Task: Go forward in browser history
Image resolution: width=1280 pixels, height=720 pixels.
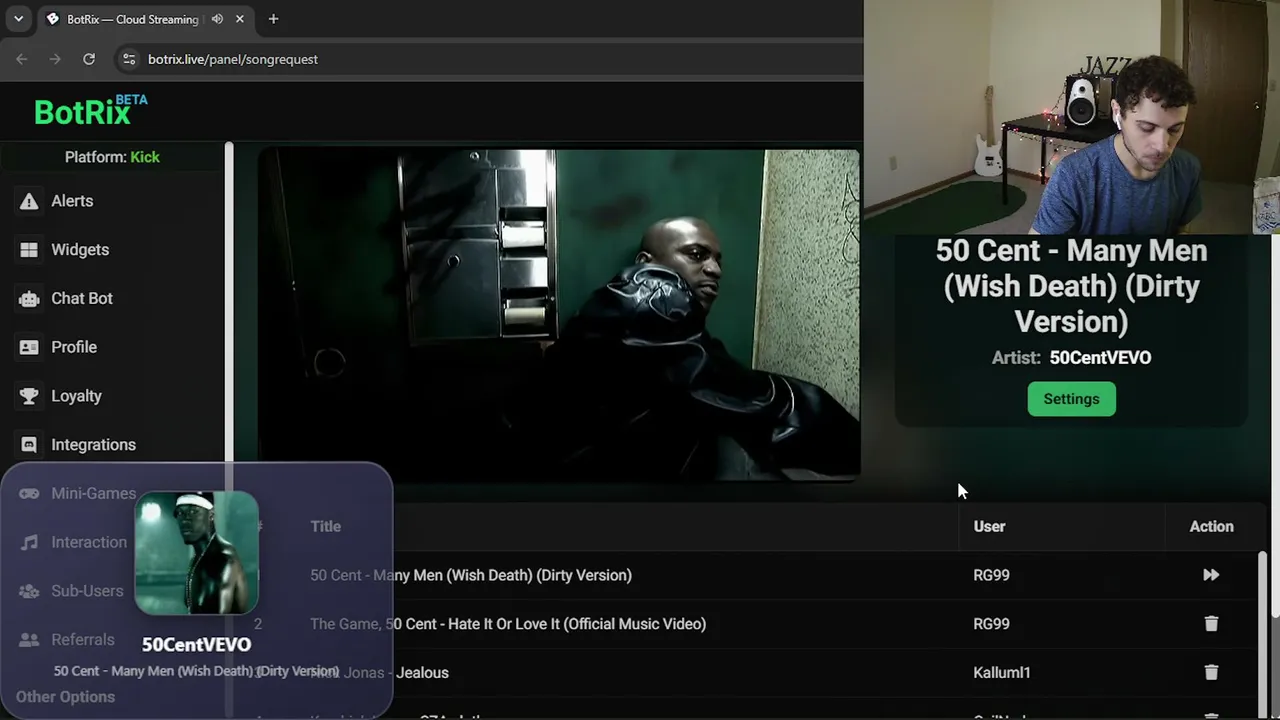Action: pyautogui.click(x=55, y=59)
